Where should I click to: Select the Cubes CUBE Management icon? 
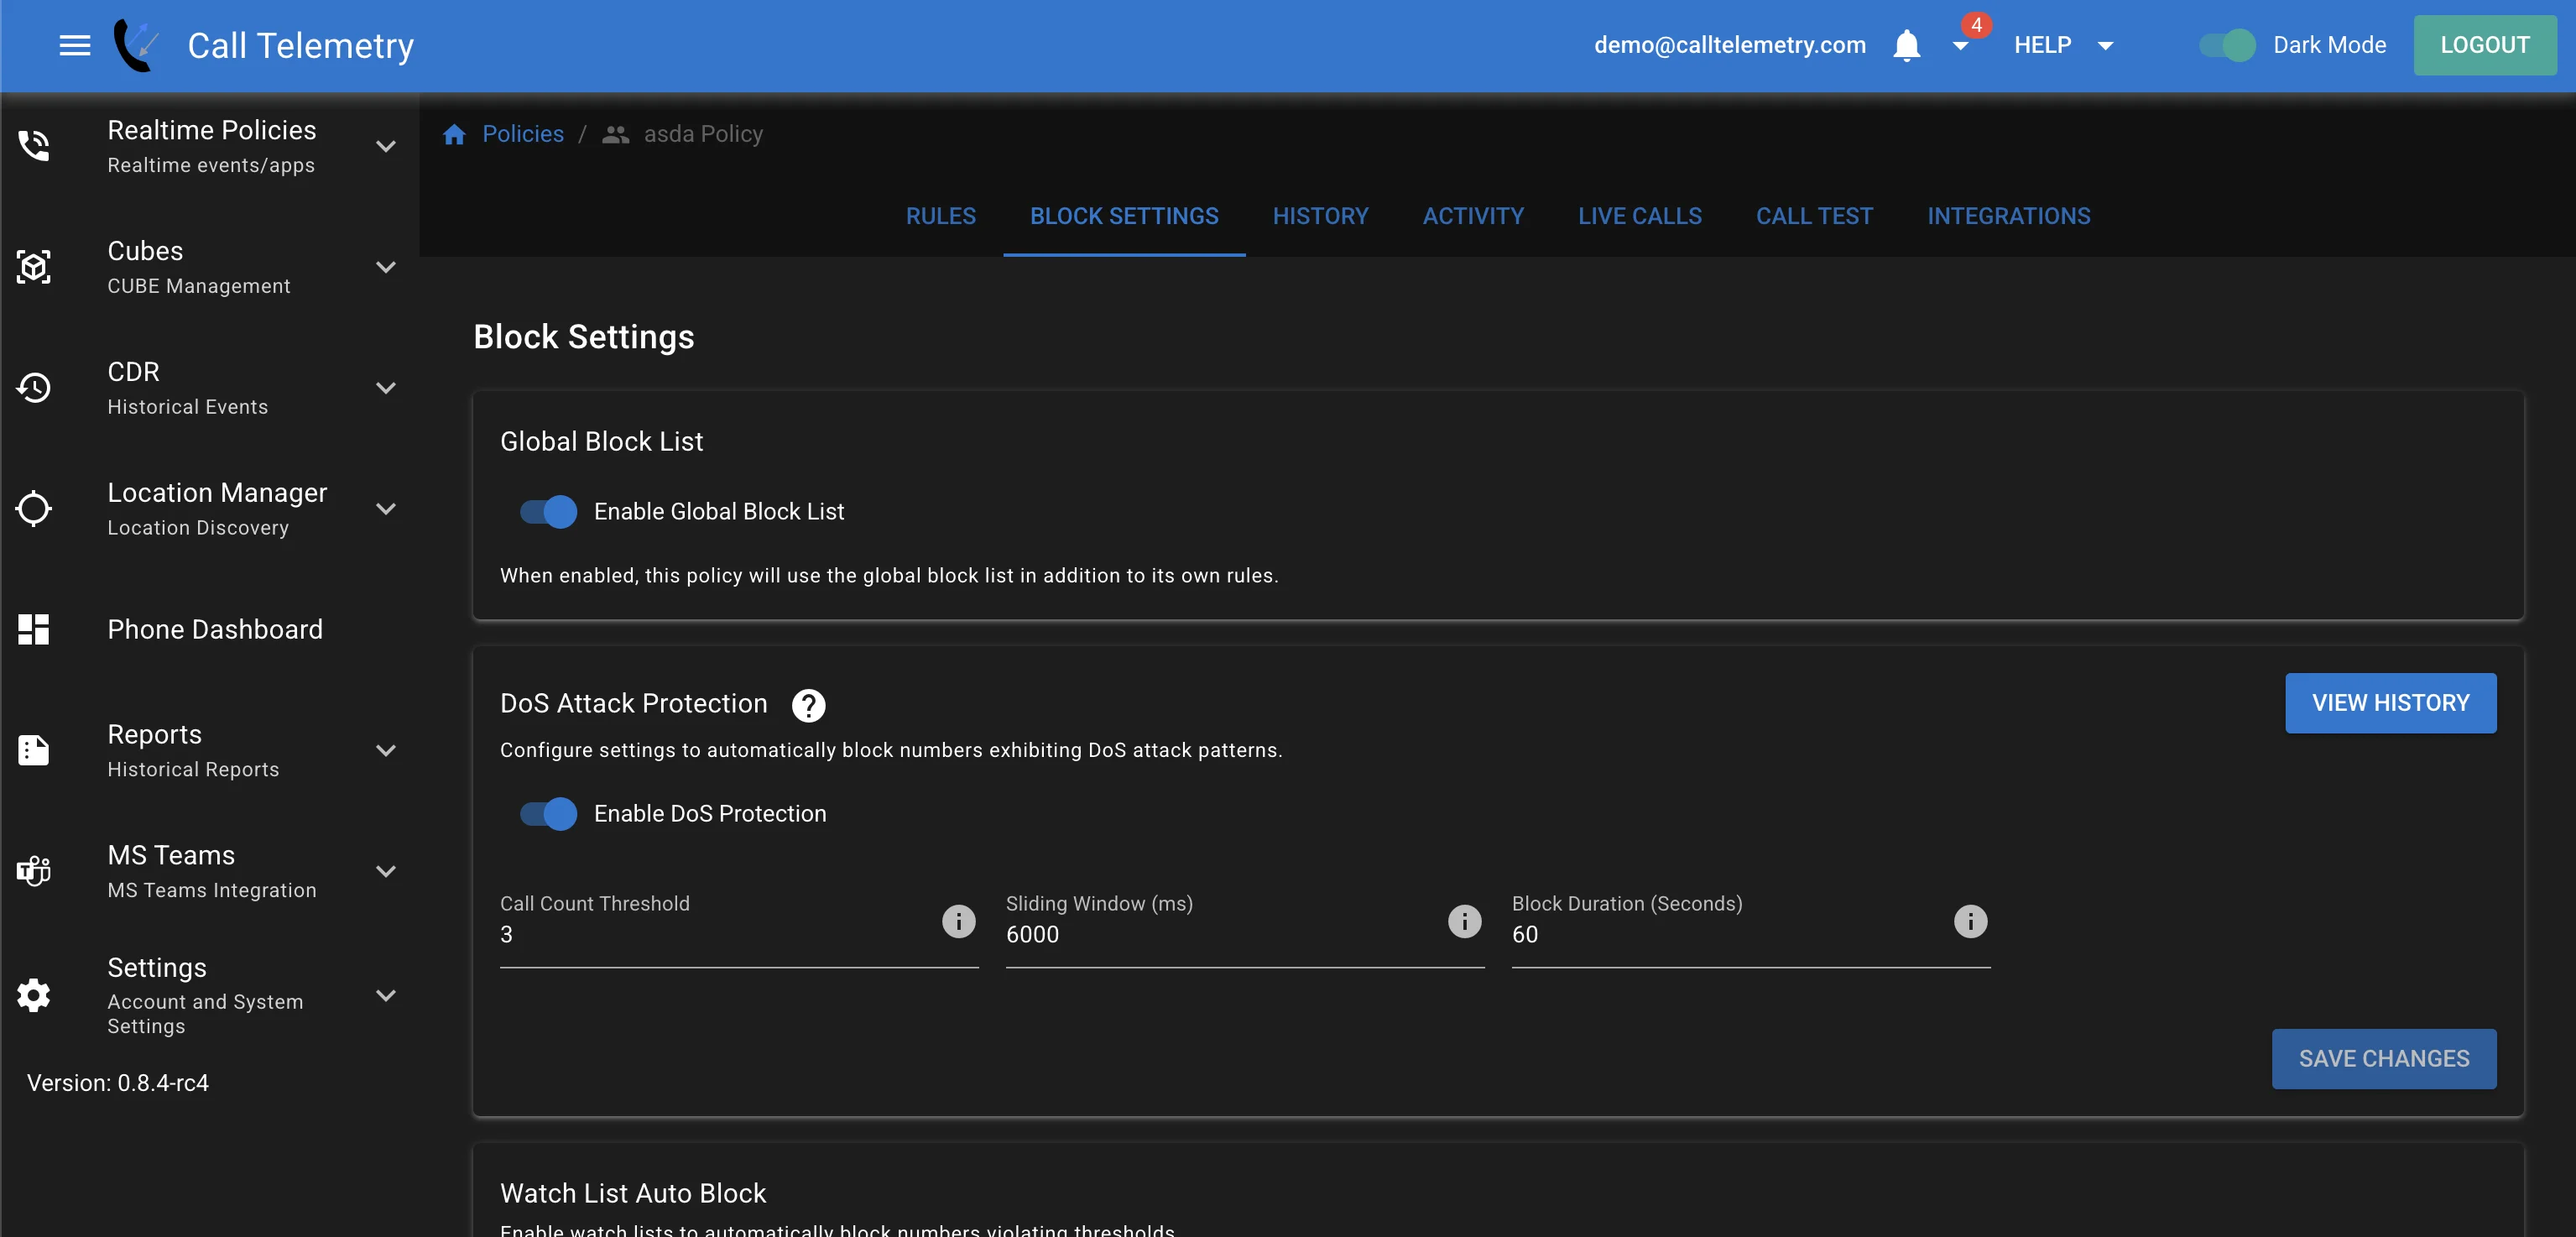[x=34, y=267]
